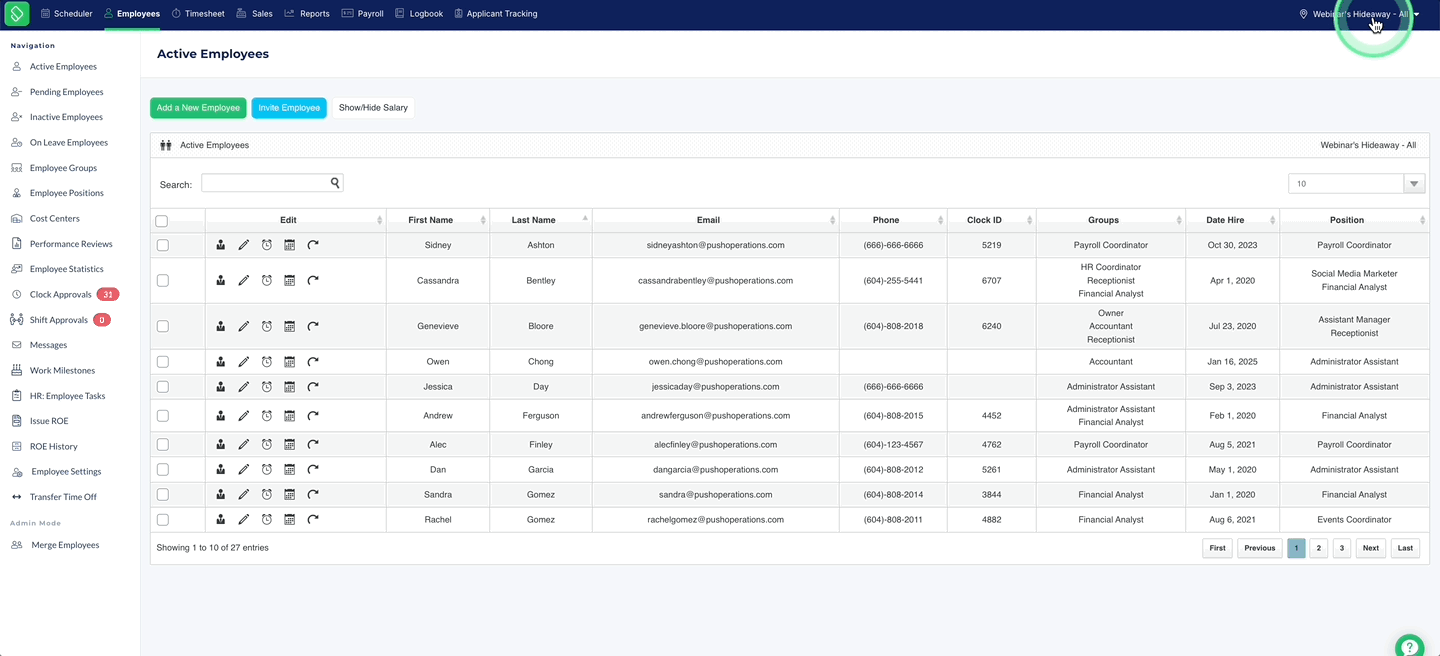
Task: Click the Show/Hide Salary button
Action: 373,108
